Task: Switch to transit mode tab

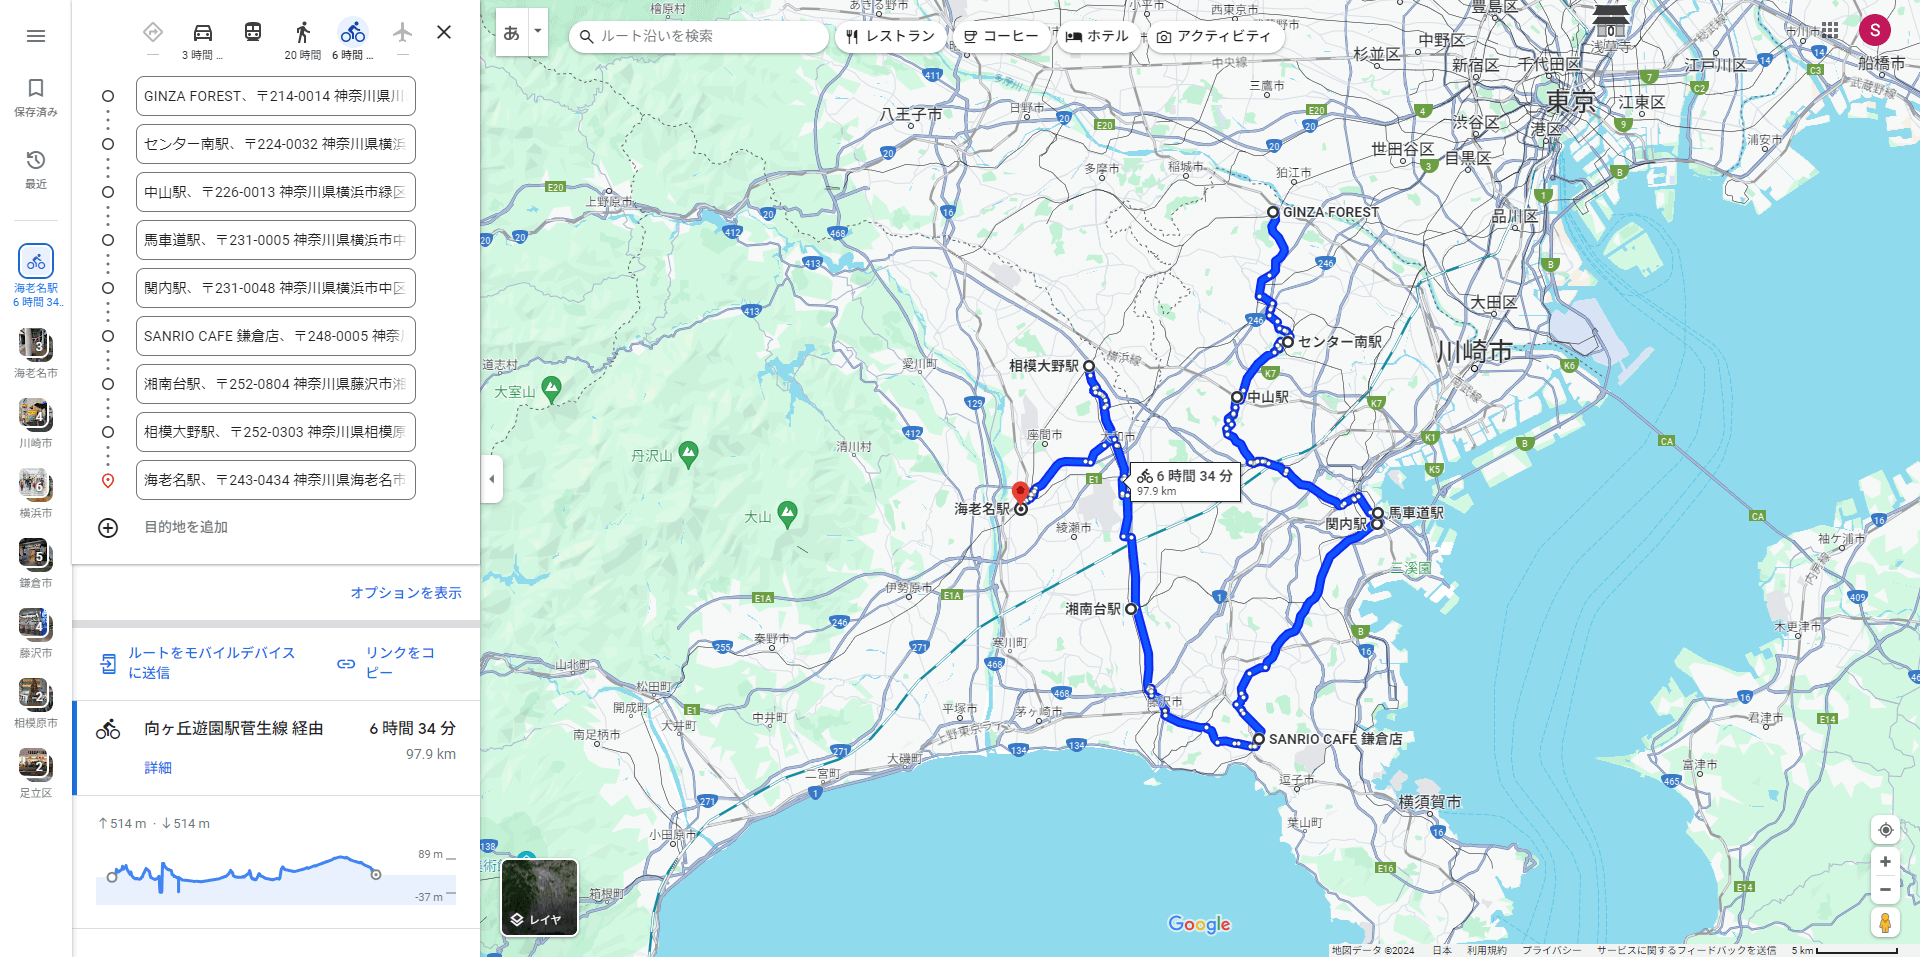Action: point(253,32)
